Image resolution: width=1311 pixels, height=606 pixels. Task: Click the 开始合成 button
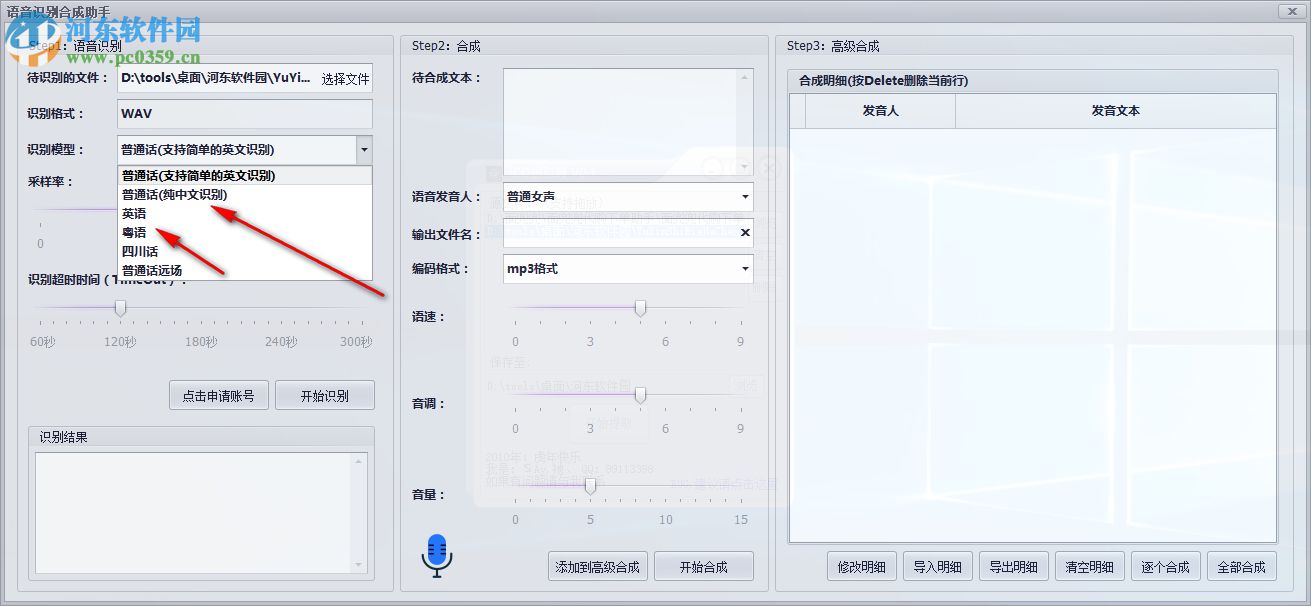[704, 566]
